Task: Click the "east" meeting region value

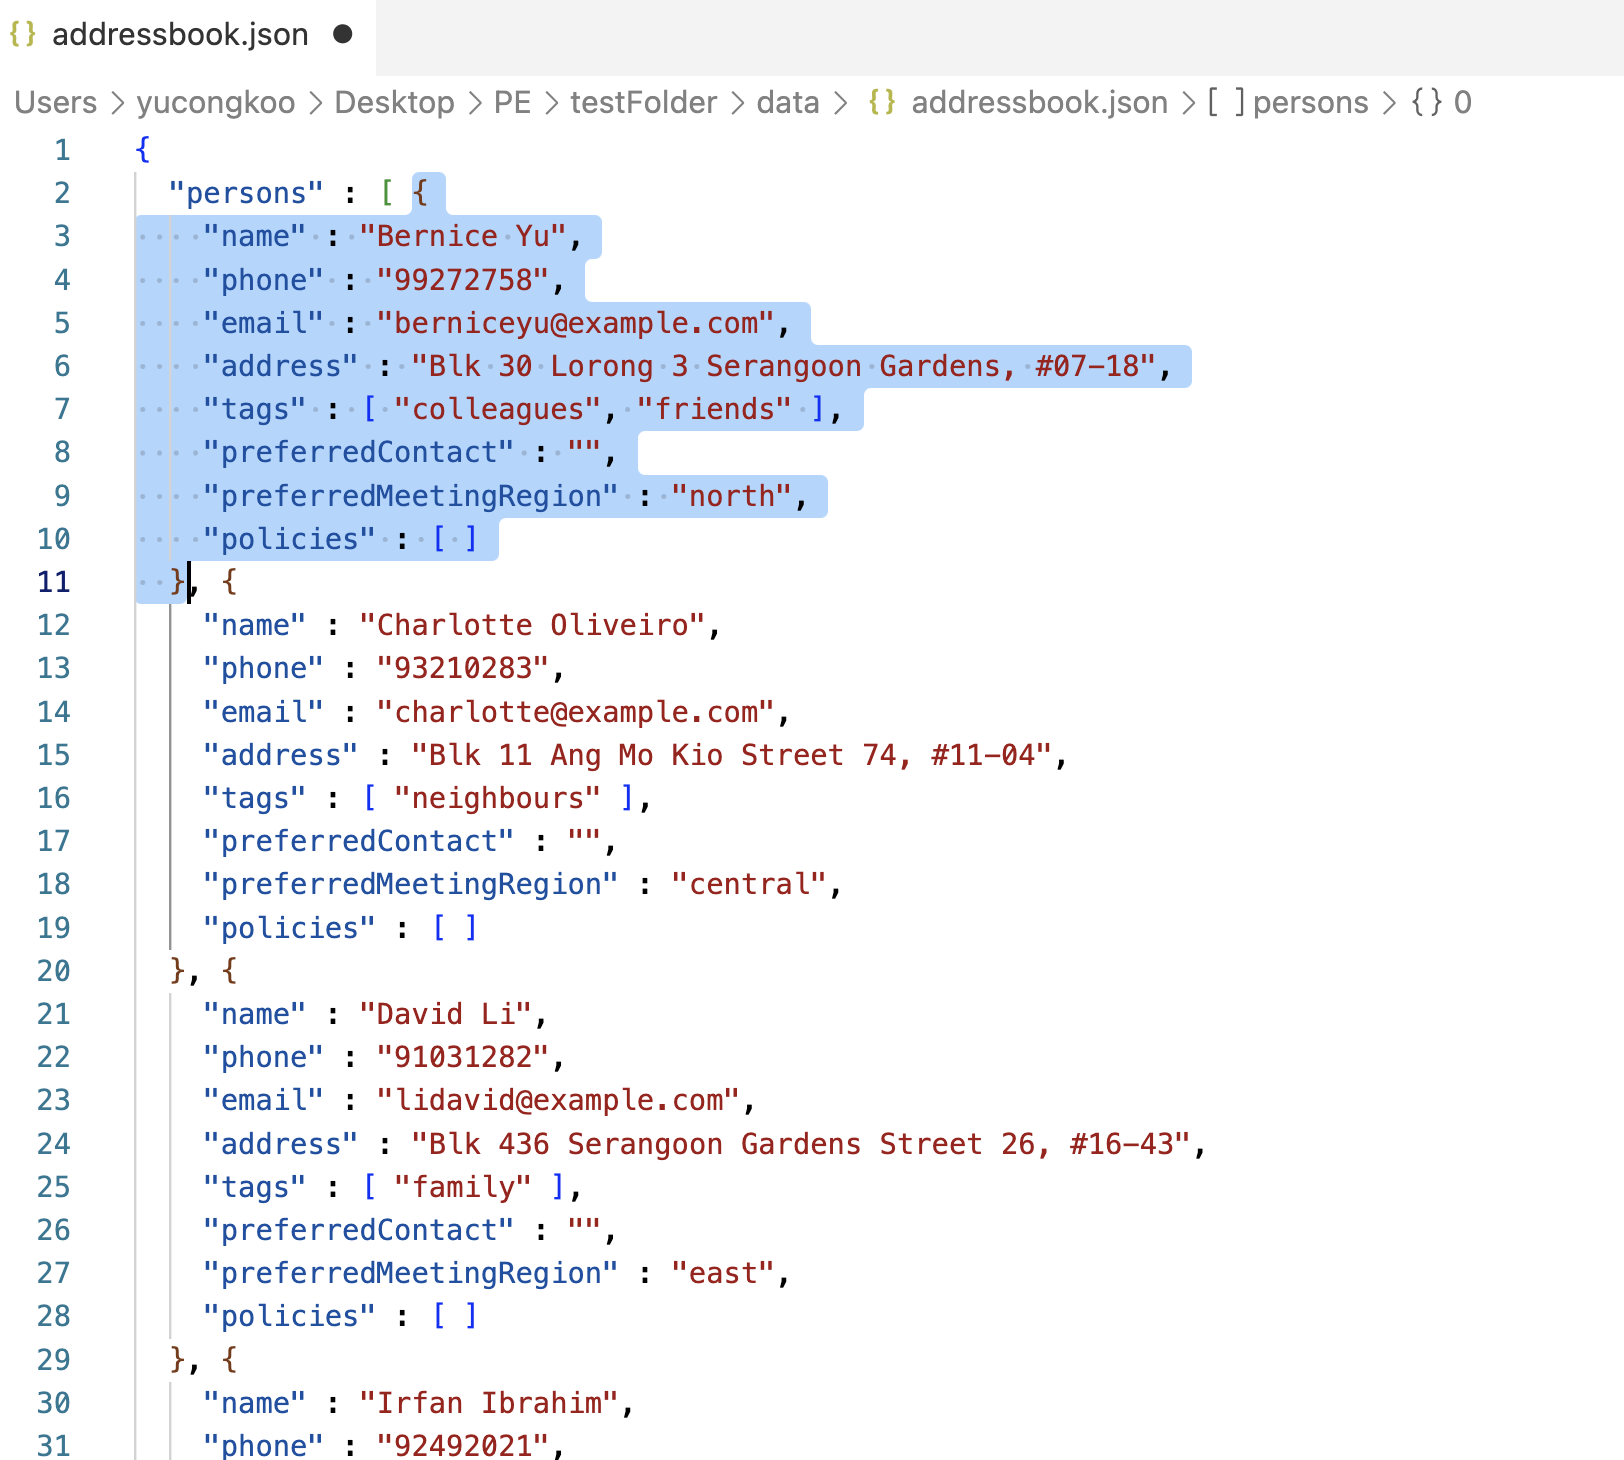Action: tap(724, 1273)
